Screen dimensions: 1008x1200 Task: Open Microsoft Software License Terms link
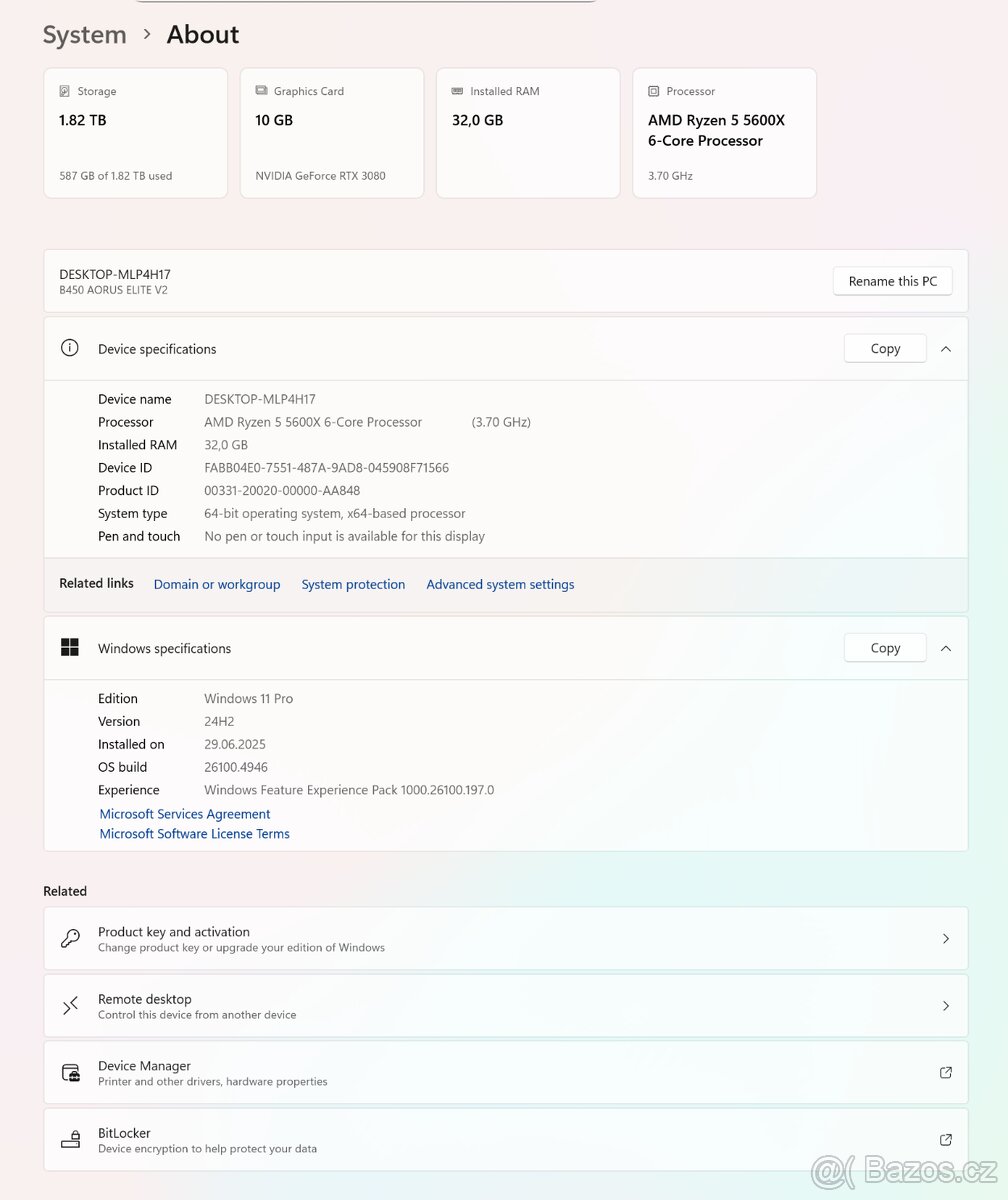coord(194,833)
